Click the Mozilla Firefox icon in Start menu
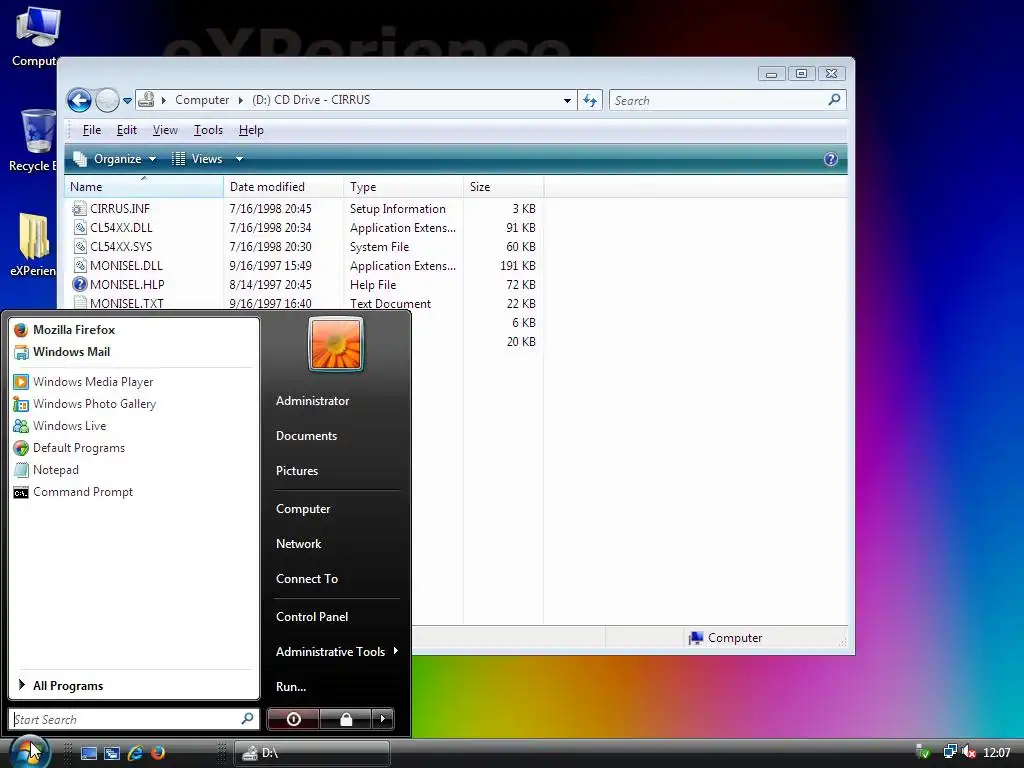The image size is (1024, 768). pyautogui.click(x=21, y=330)
